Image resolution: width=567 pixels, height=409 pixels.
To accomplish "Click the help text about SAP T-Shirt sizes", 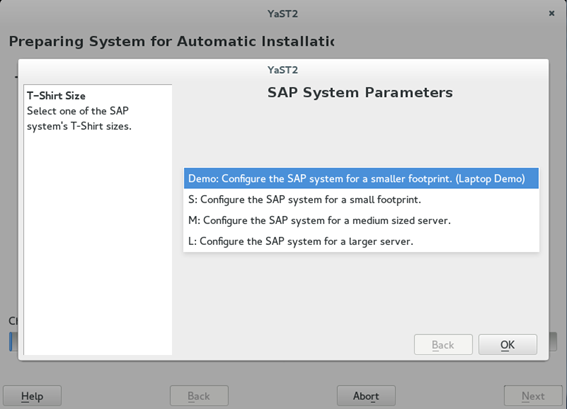I will [x=79, y=118].
